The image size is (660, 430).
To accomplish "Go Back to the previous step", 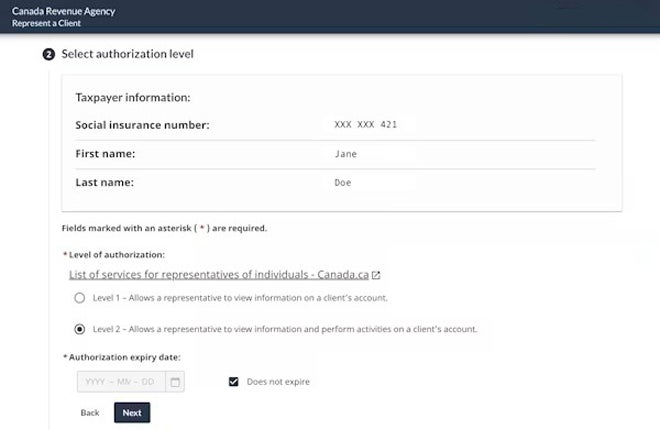I will 90,413.
